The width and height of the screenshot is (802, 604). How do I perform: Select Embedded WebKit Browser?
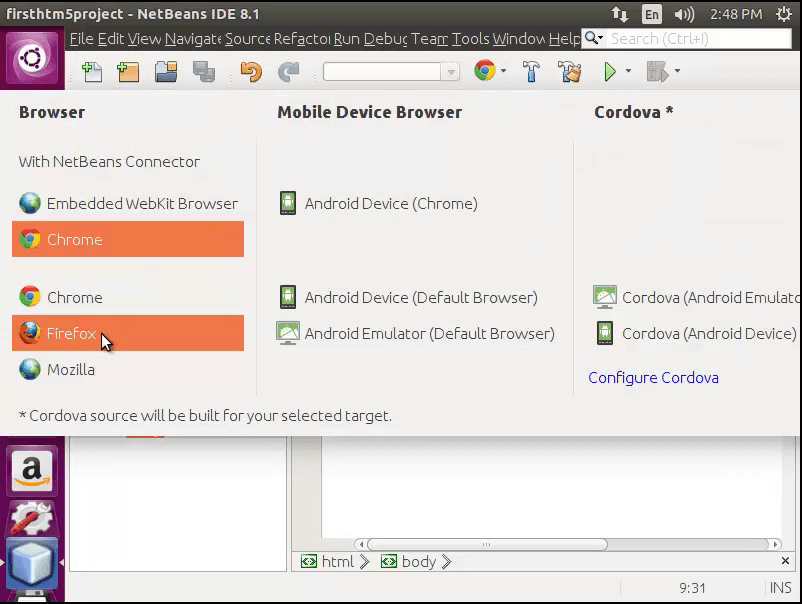[128, 204]
